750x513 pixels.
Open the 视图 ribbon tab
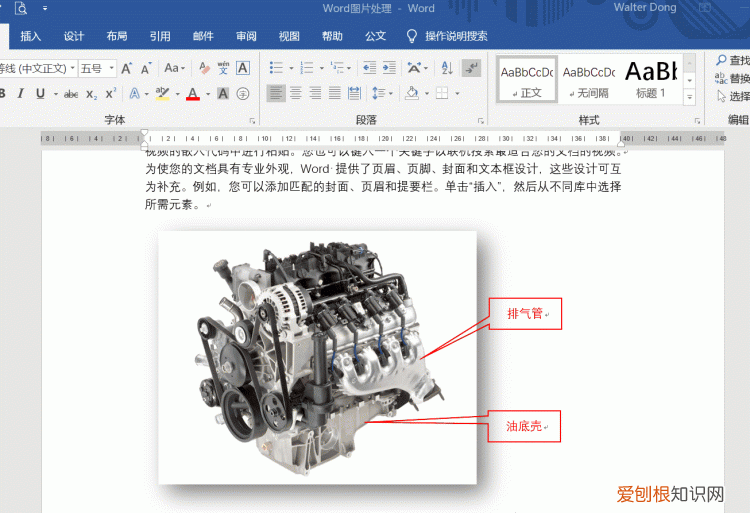[x=289, y=36]
